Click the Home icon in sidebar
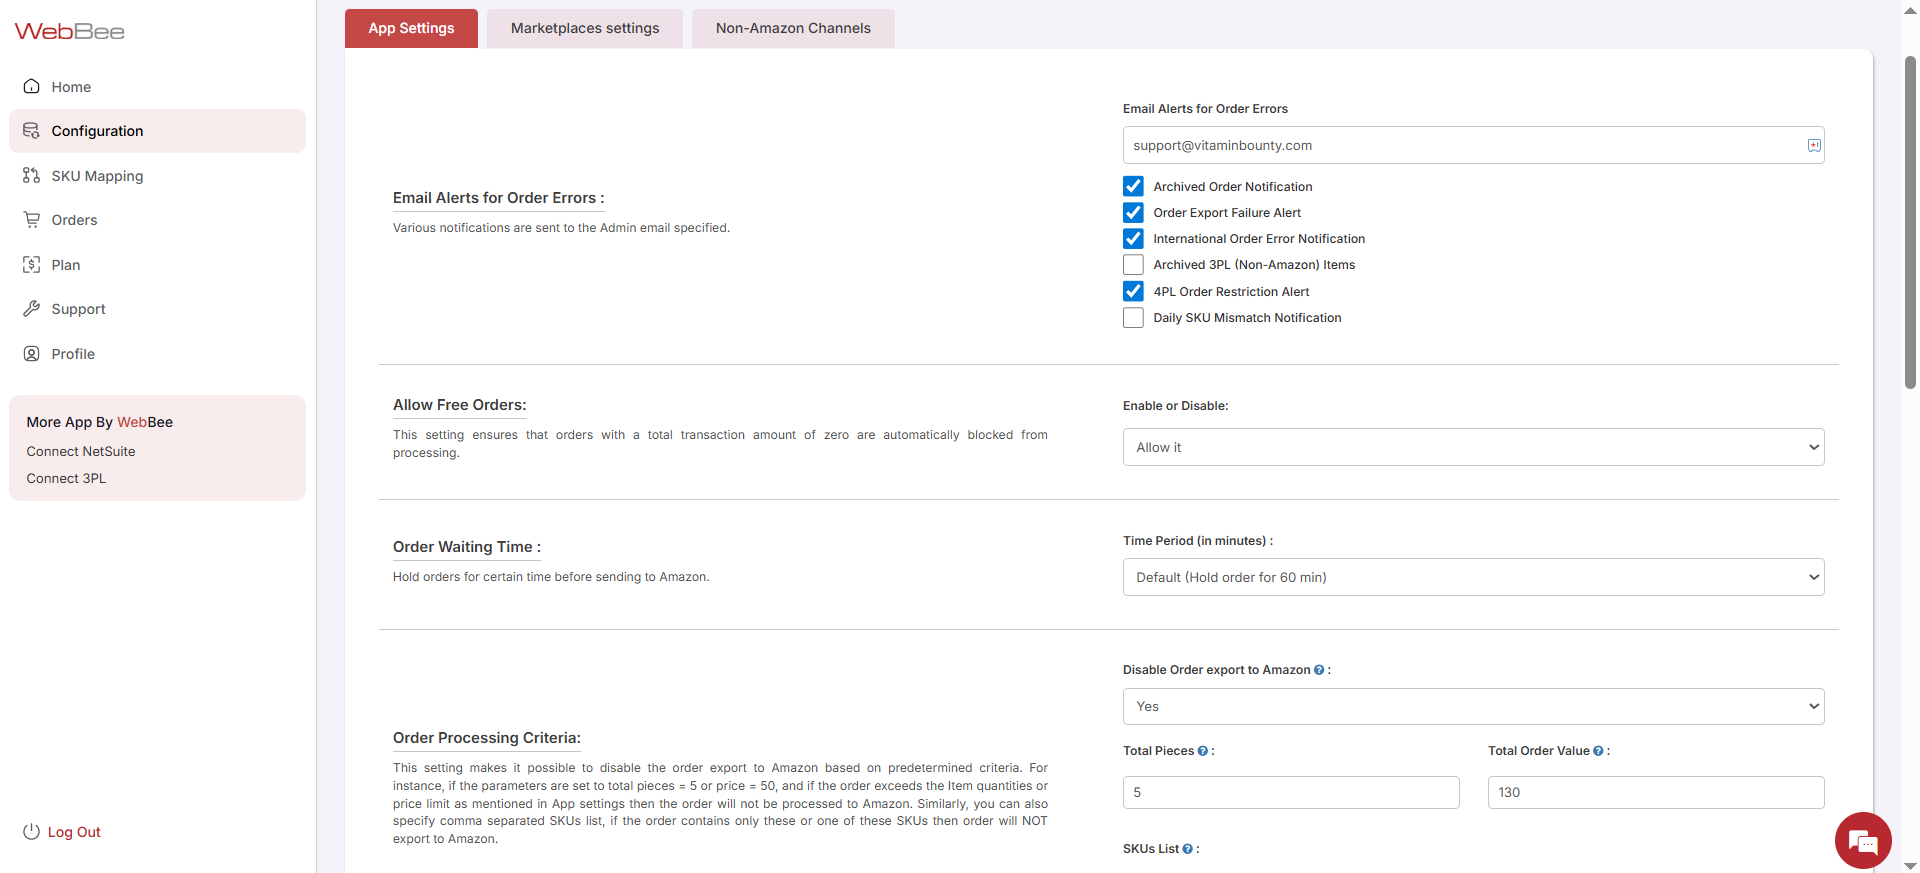The image size is (1920, 873). (x=32, y=87)
